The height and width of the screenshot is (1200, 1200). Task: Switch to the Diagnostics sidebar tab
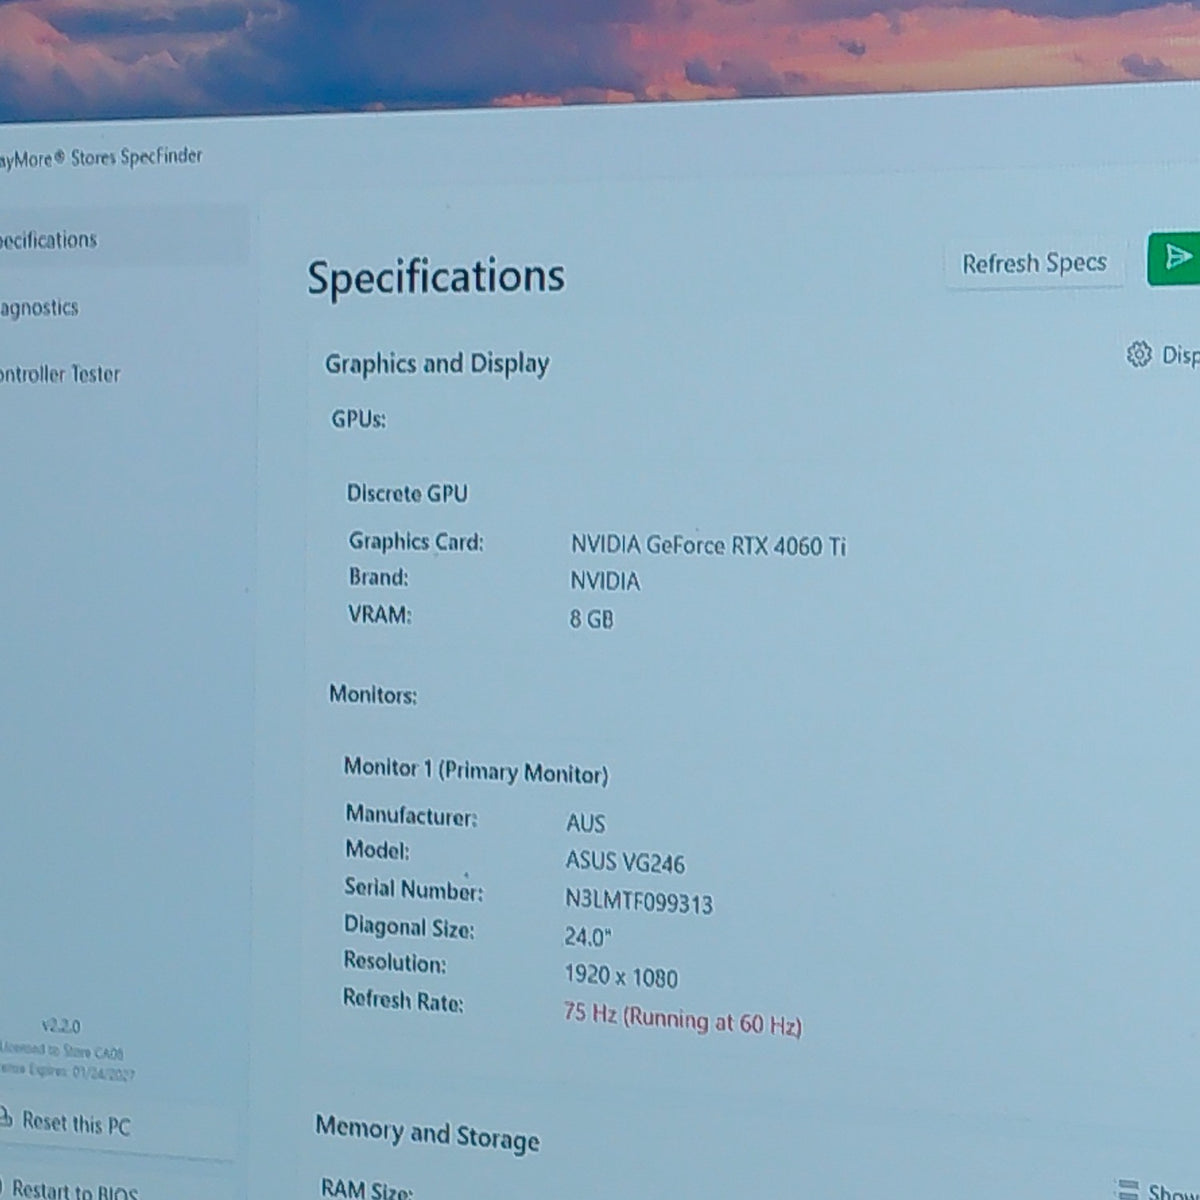pyautogui.click(x=39, y=308)
